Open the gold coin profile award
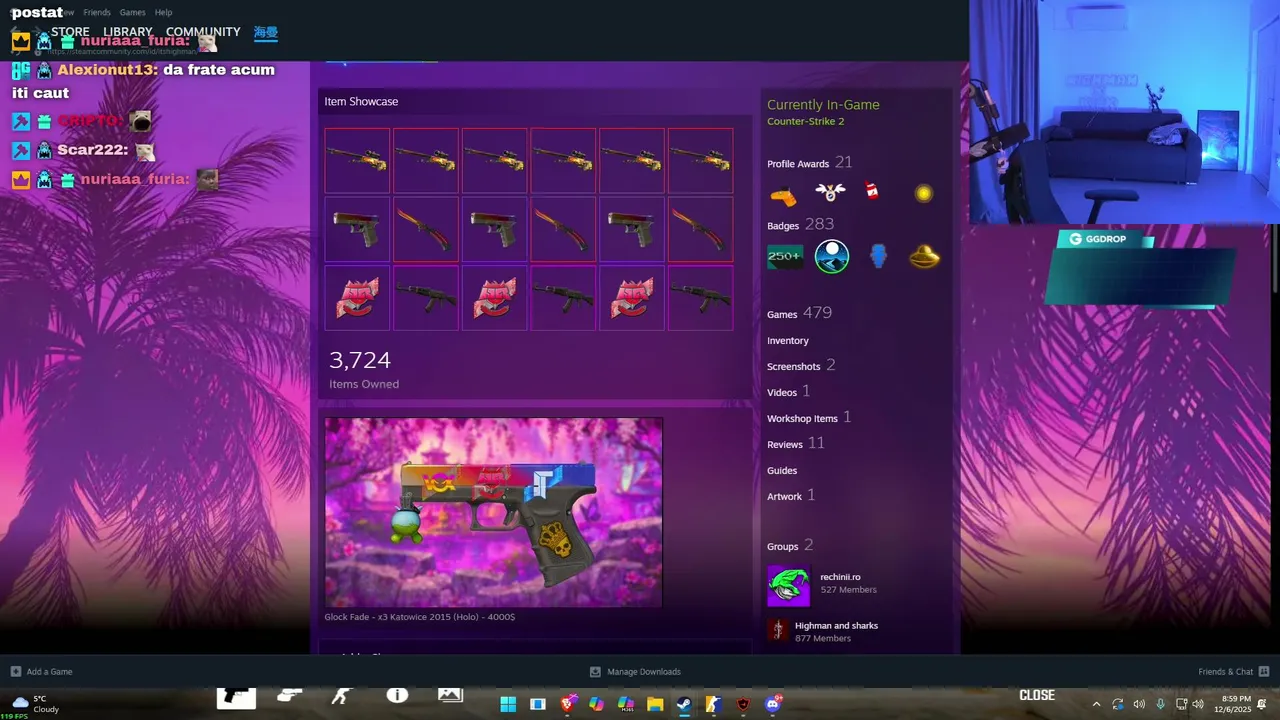The width and height of the screenshot is (1280, 720). tap(924, 193)
